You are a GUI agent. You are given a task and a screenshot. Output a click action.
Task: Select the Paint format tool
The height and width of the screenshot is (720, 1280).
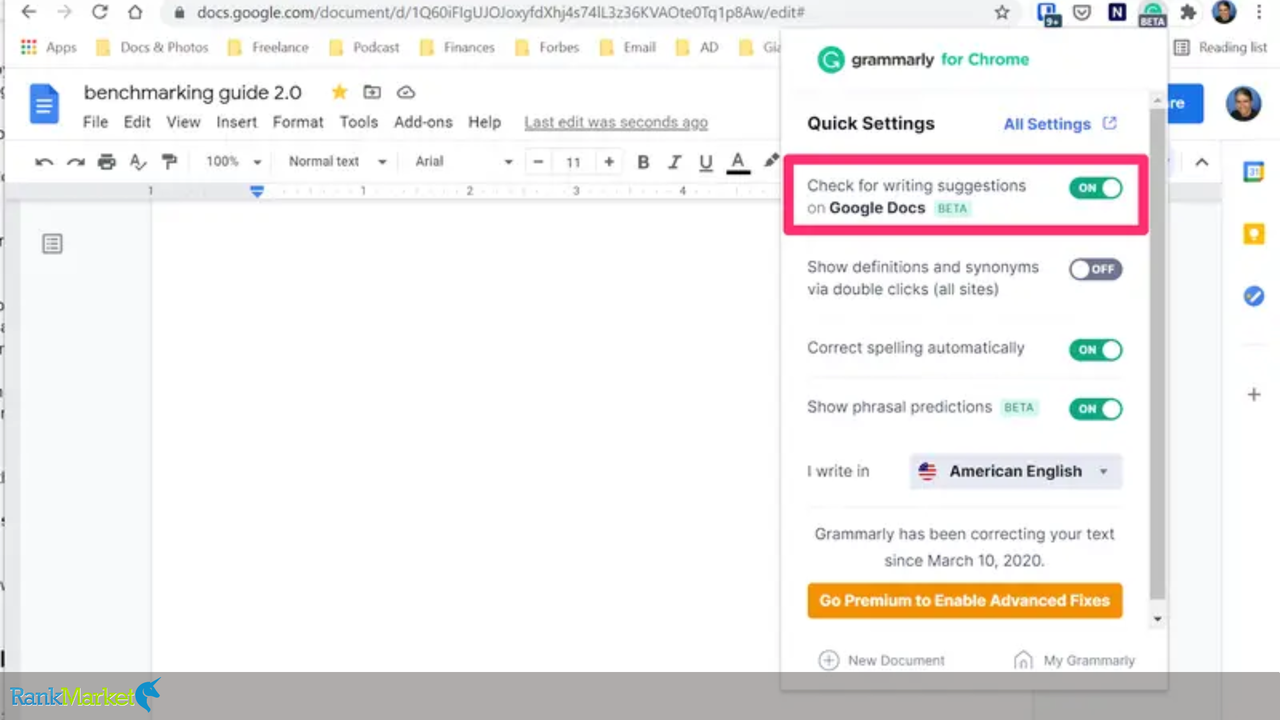pyautogui.click(x=169, y=162)
